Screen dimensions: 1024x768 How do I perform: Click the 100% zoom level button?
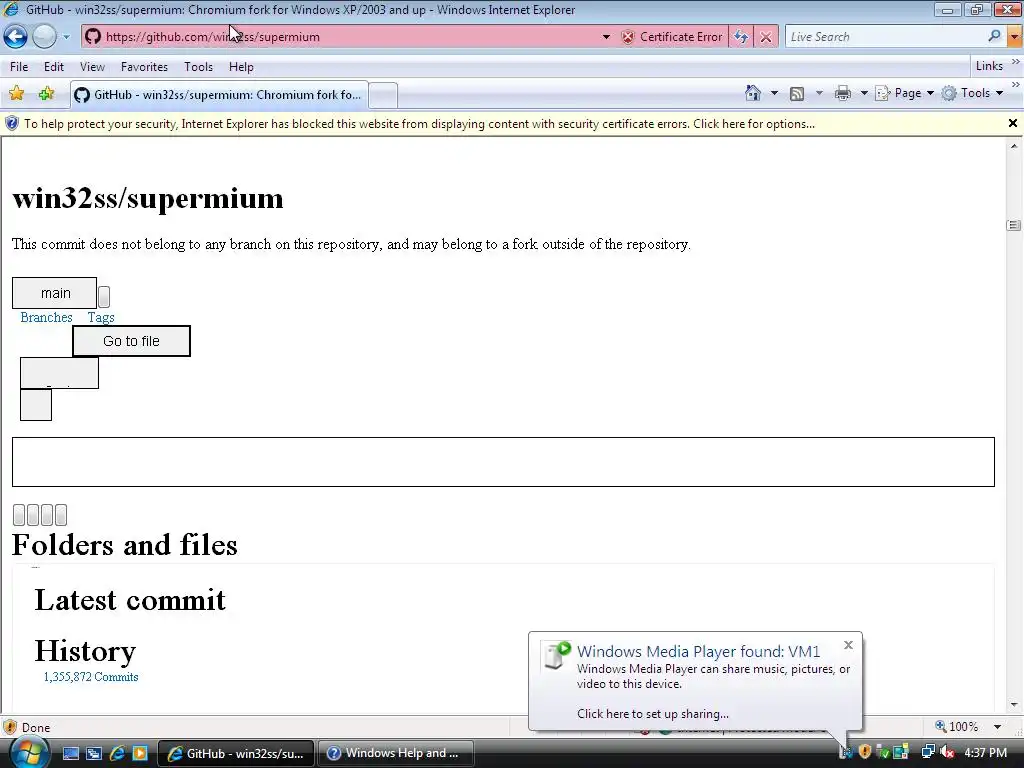[957, 726]
